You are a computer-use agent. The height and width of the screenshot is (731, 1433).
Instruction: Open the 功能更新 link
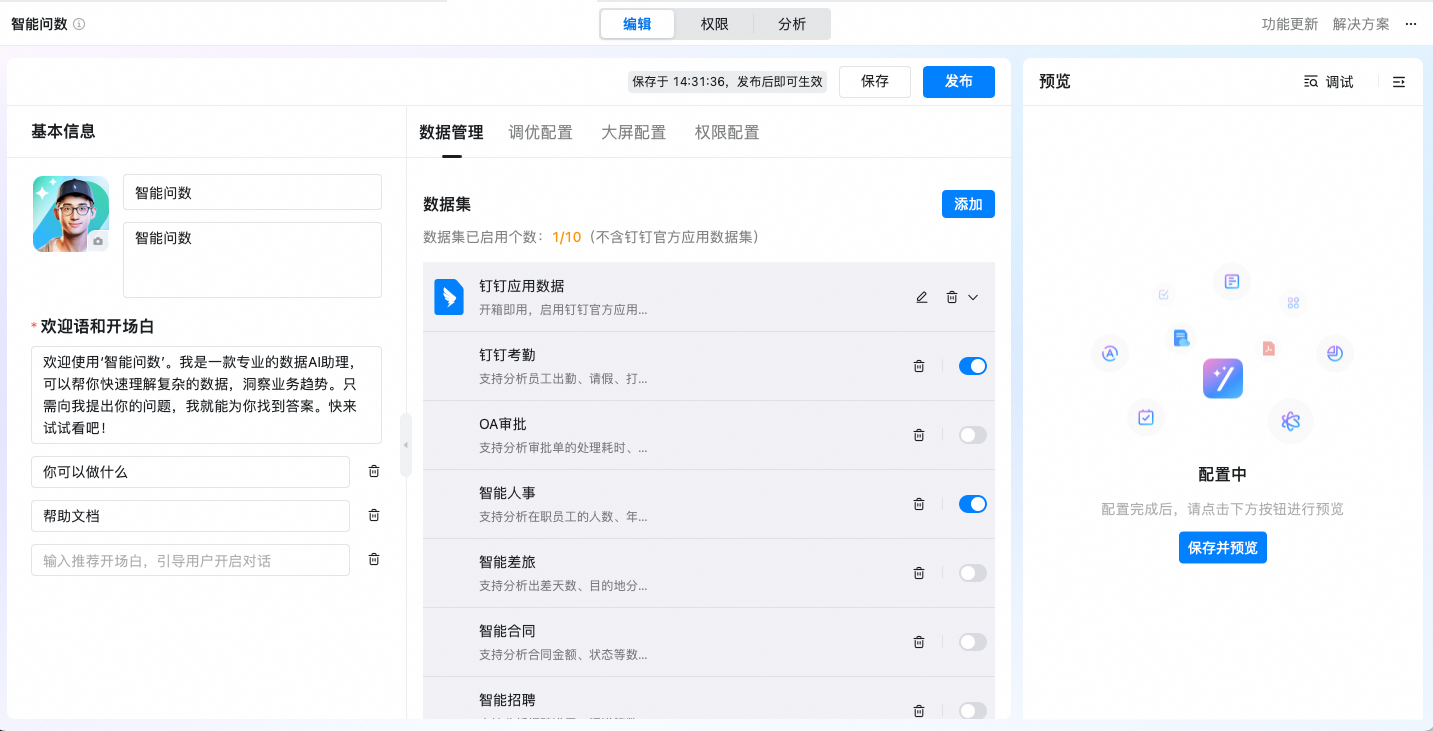[x=1290, y=24]
